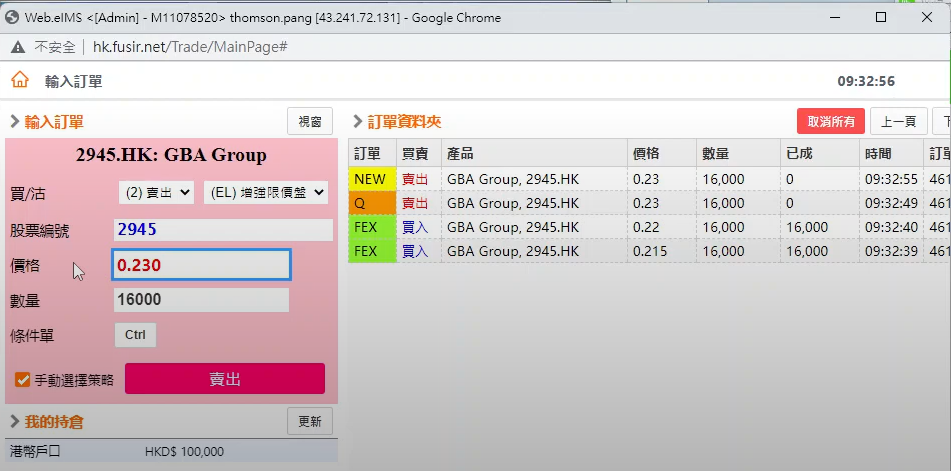Click time 09:32:49 in order table
The width and height of the screenshot is (951, 471).
891,203
